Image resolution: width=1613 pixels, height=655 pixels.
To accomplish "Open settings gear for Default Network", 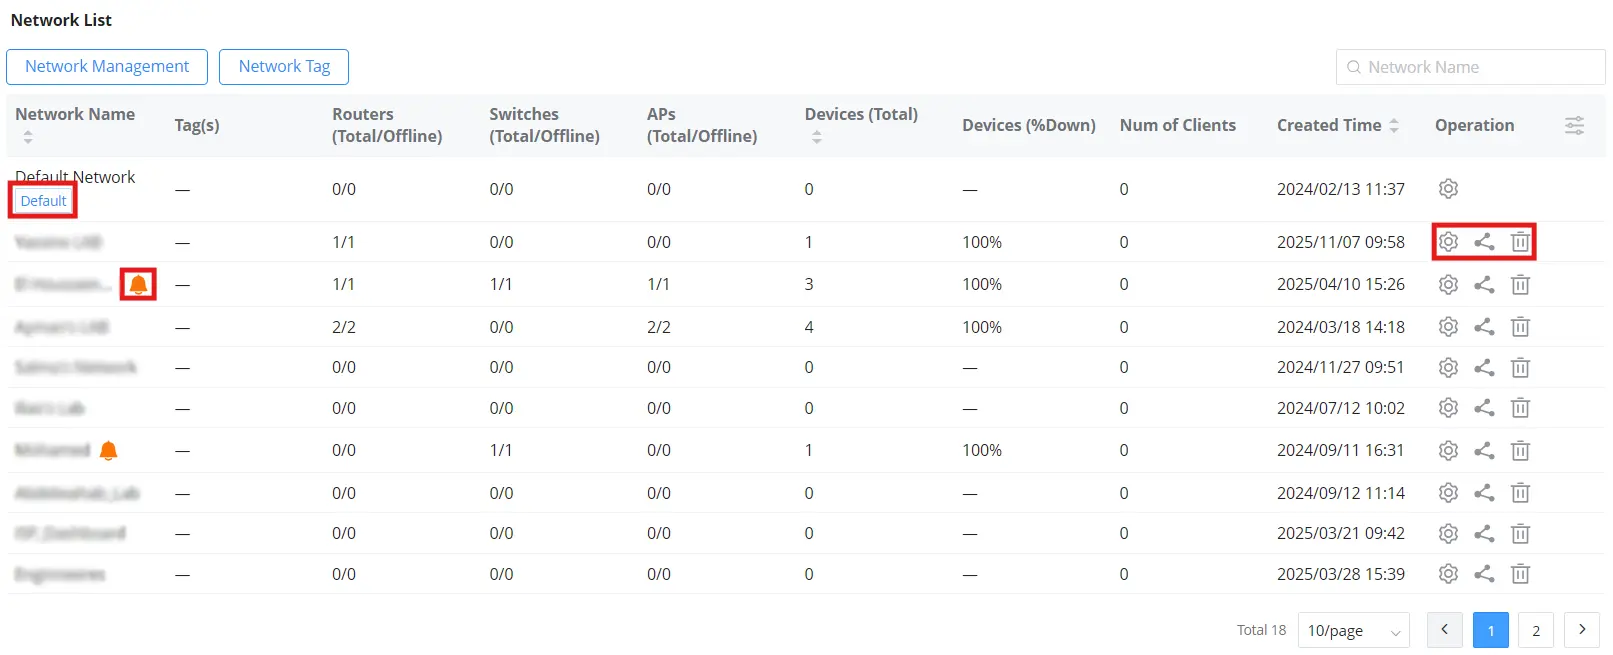I will pyautogui.click(x=1448, y=189).
